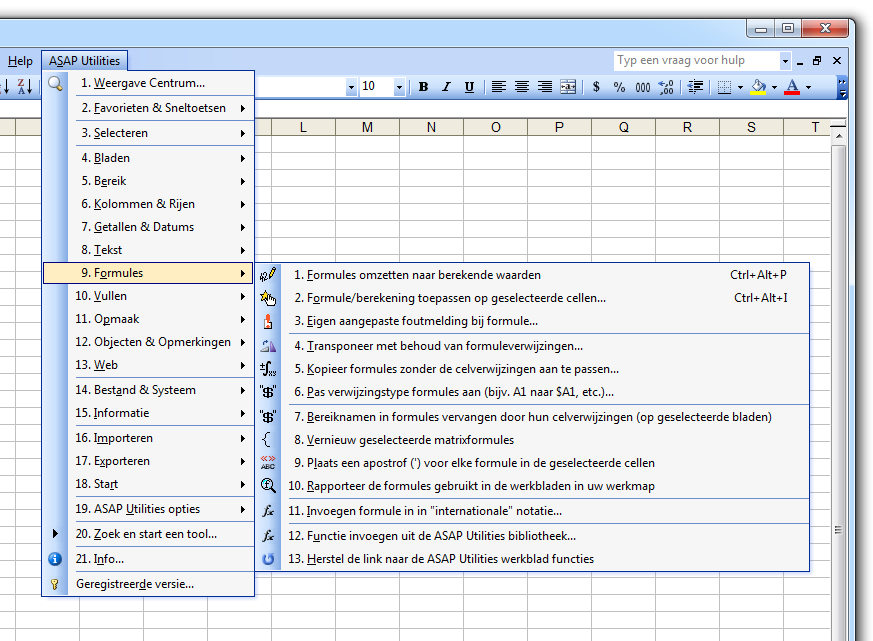The height and width of the screenshot is (641, 873).
Task: Click the "Typ een vraag voor hulp" field
Action: click(x=693, y=60)
